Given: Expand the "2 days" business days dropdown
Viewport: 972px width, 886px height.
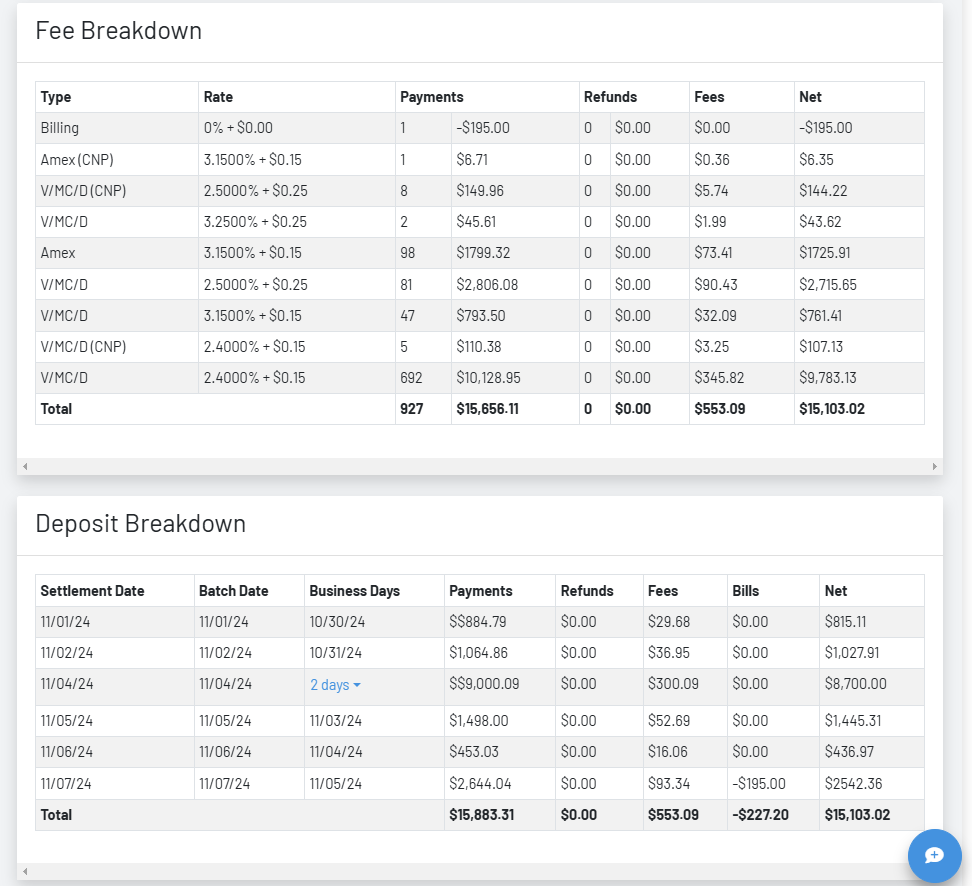Looking at the screenshot, I should click(335, 685).
